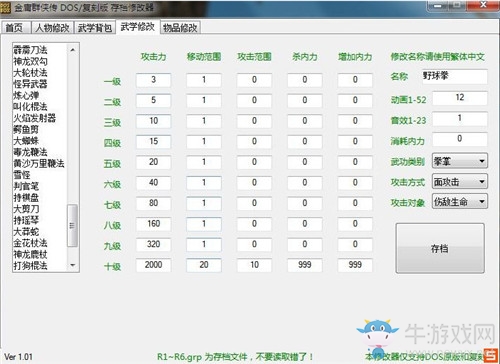The image size is (500, 364).
Task: Open the 攻击对象 dropdown
Action: coord(459,201)
